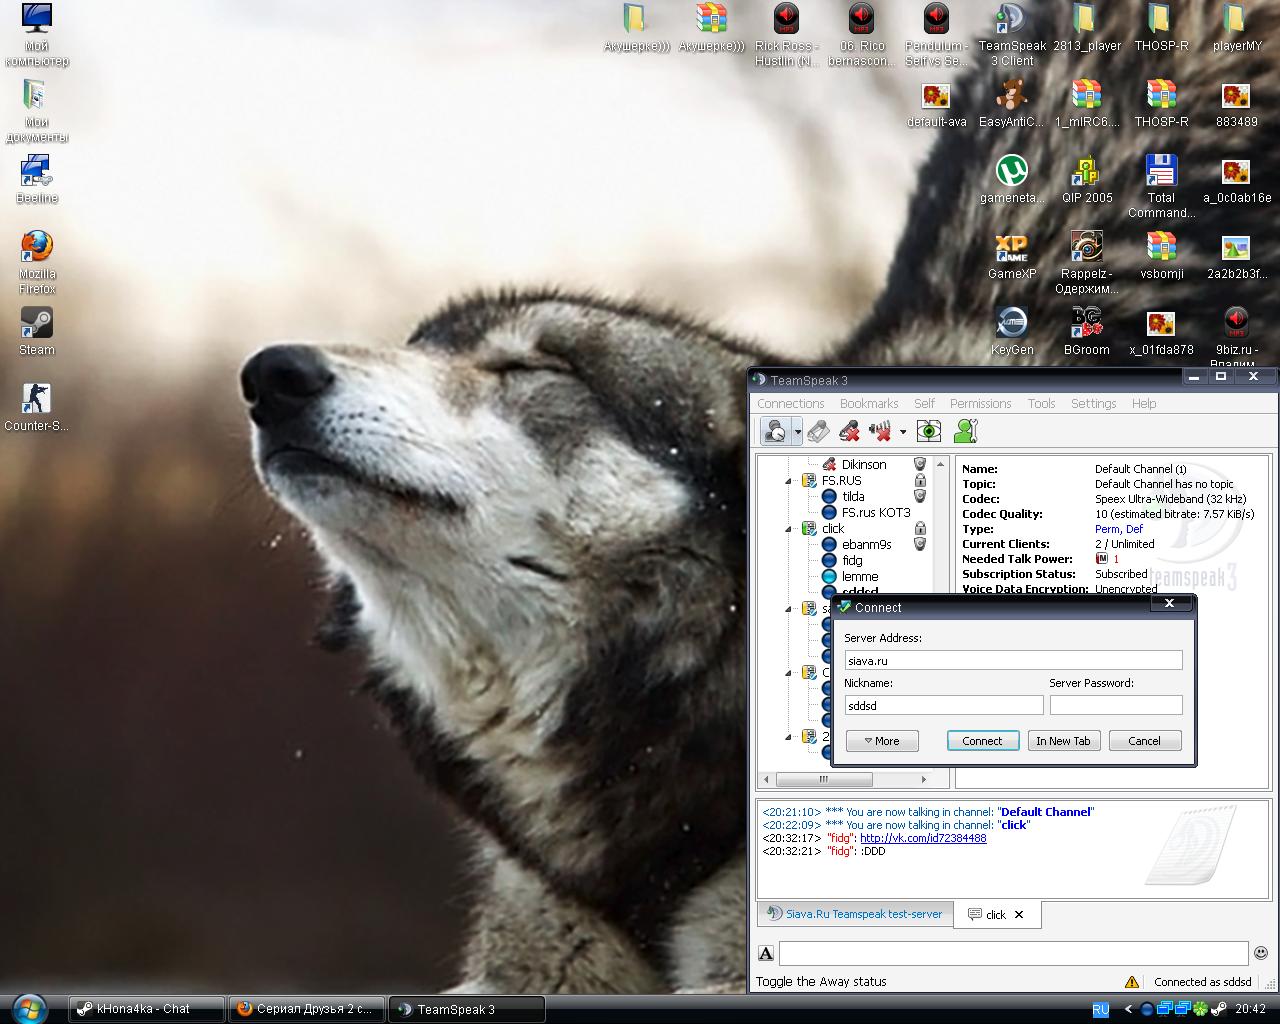Toggle mute microphone in the toolbar
This screenshot has width=1280, height=1024.
pos(849,431)
